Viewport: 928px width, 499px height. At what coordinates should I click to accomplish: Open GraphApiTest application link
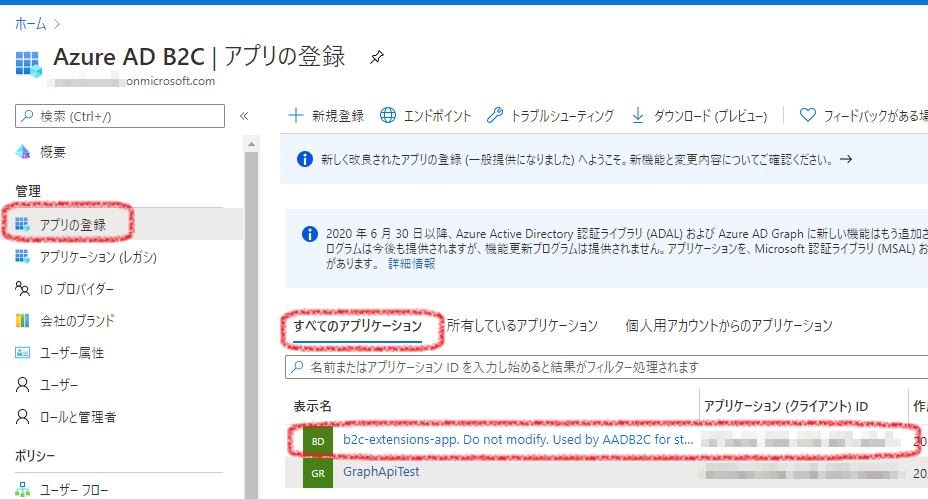pos(381,472)
